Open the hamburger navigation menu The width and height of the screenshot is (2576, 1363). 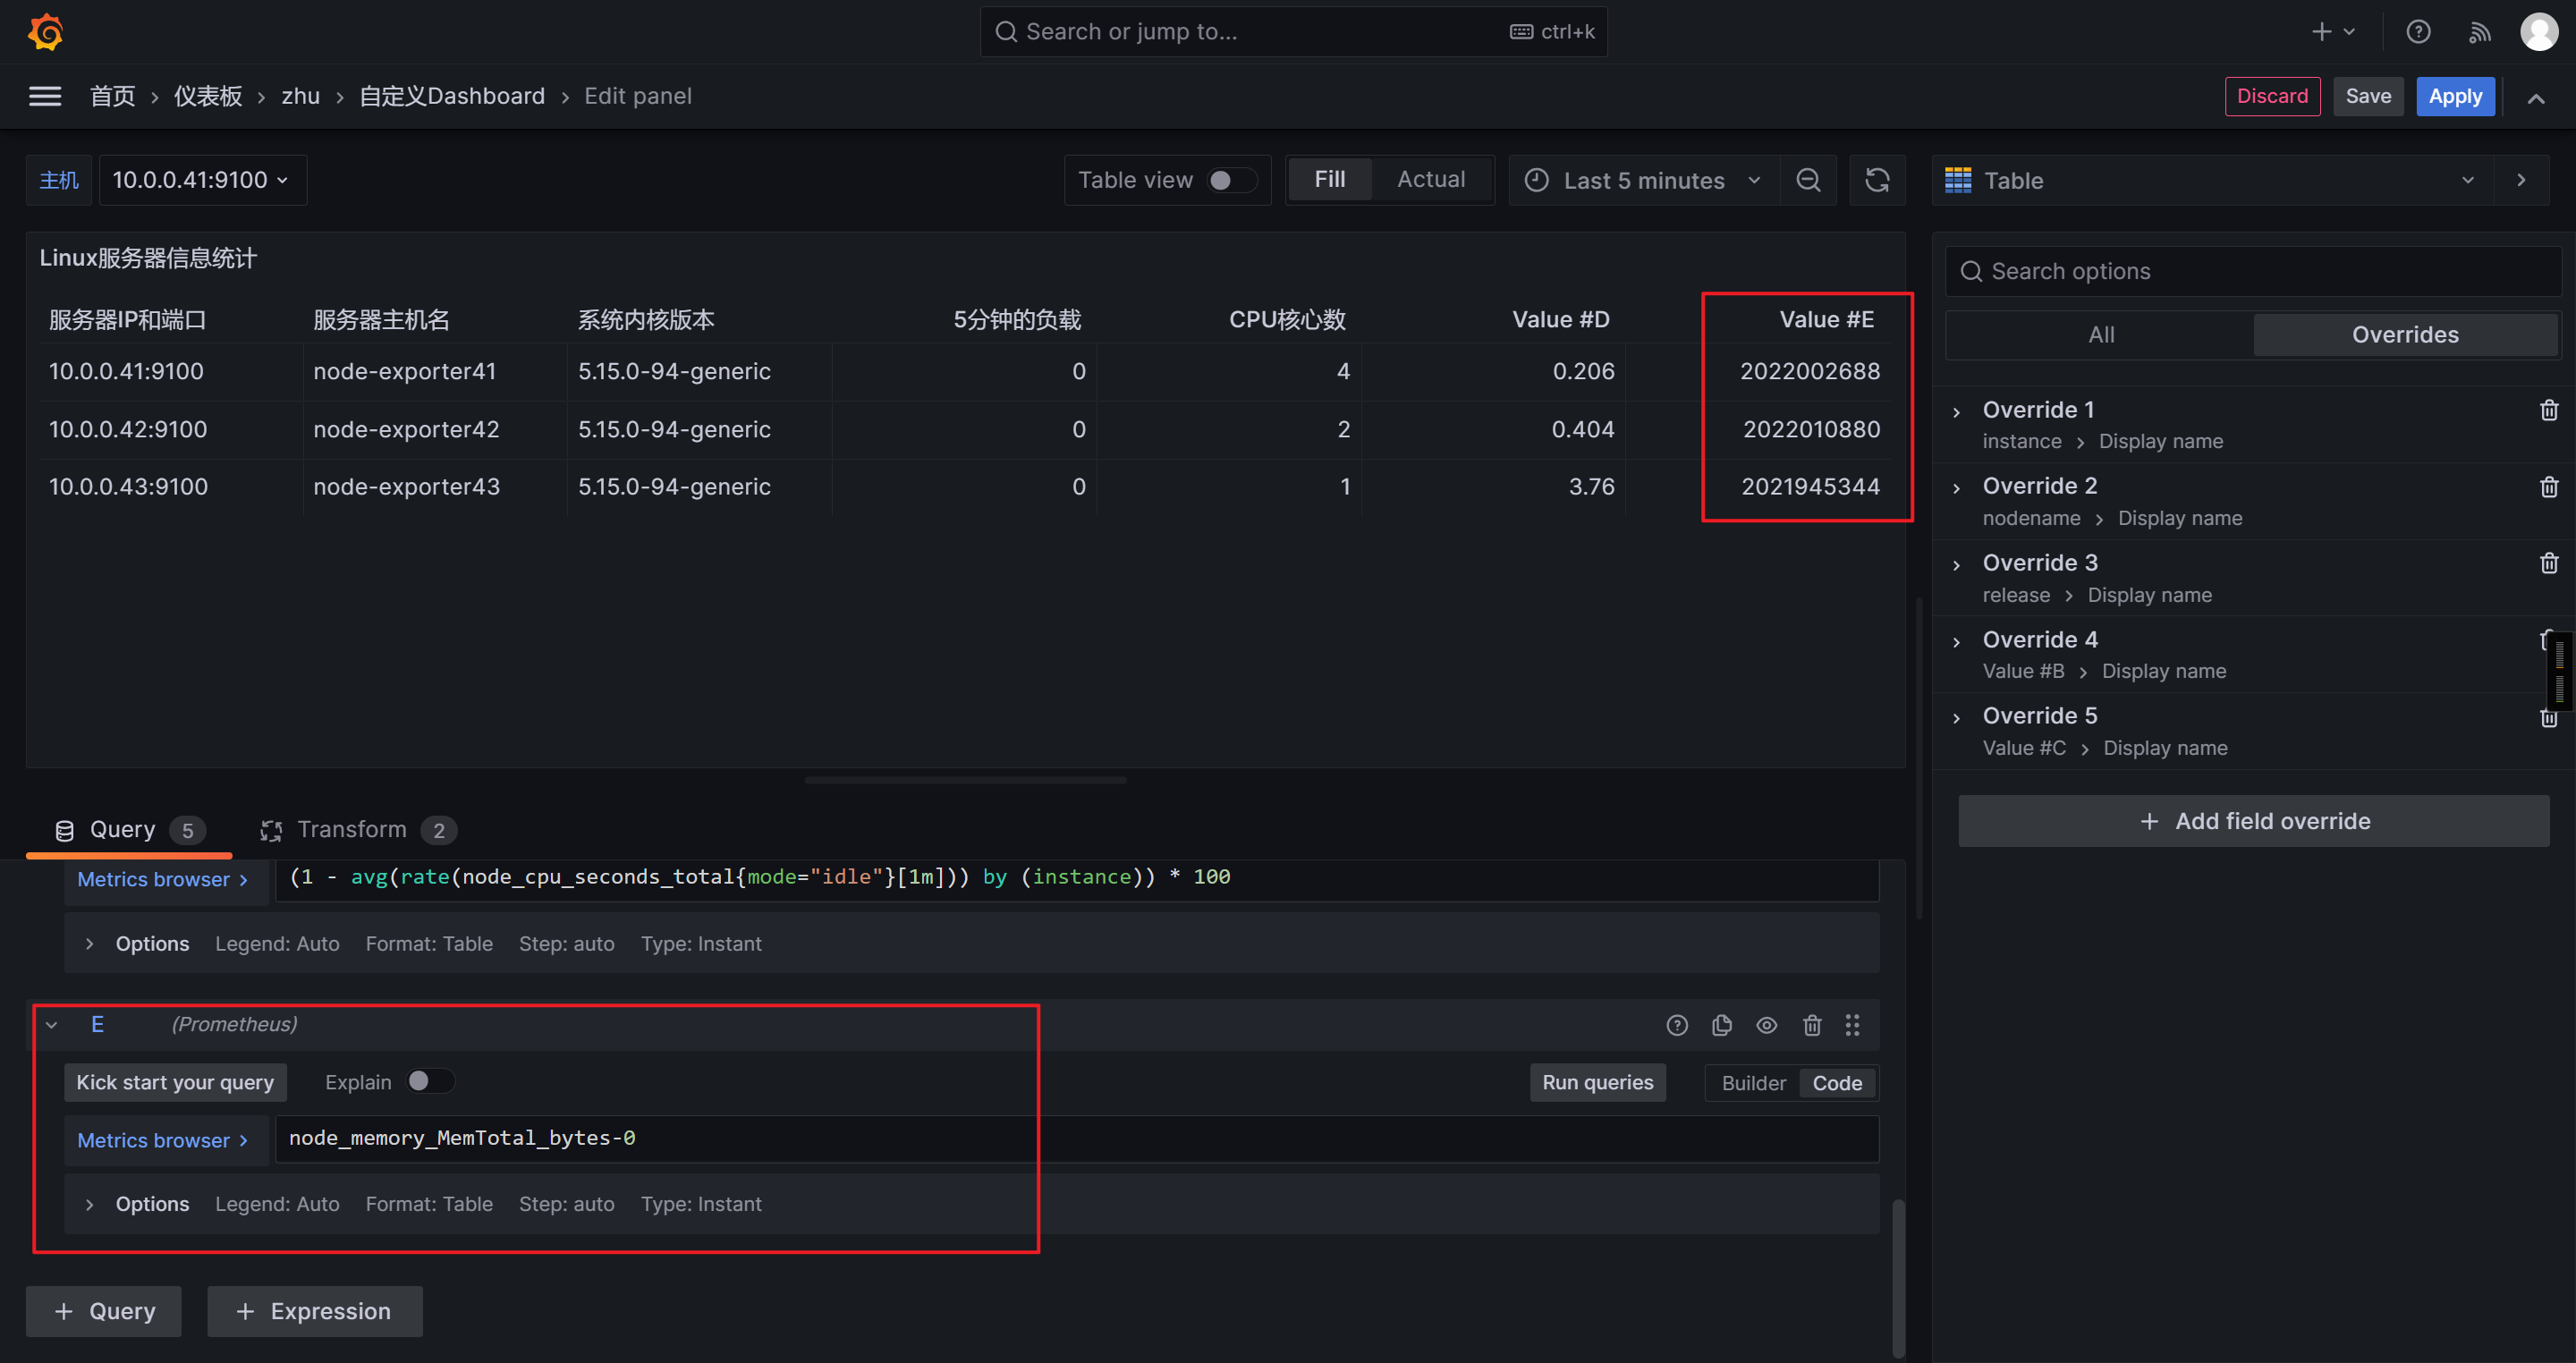(x=45, y=96)
